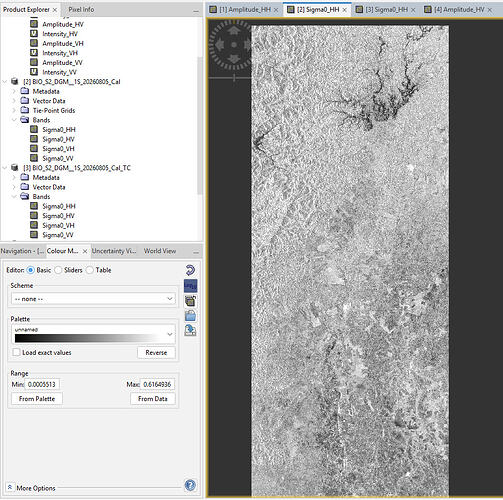Image resolution: width=503 pixels, height=500 pixels.
Task: Pan image up with navigation arrow
Action: 234,30
